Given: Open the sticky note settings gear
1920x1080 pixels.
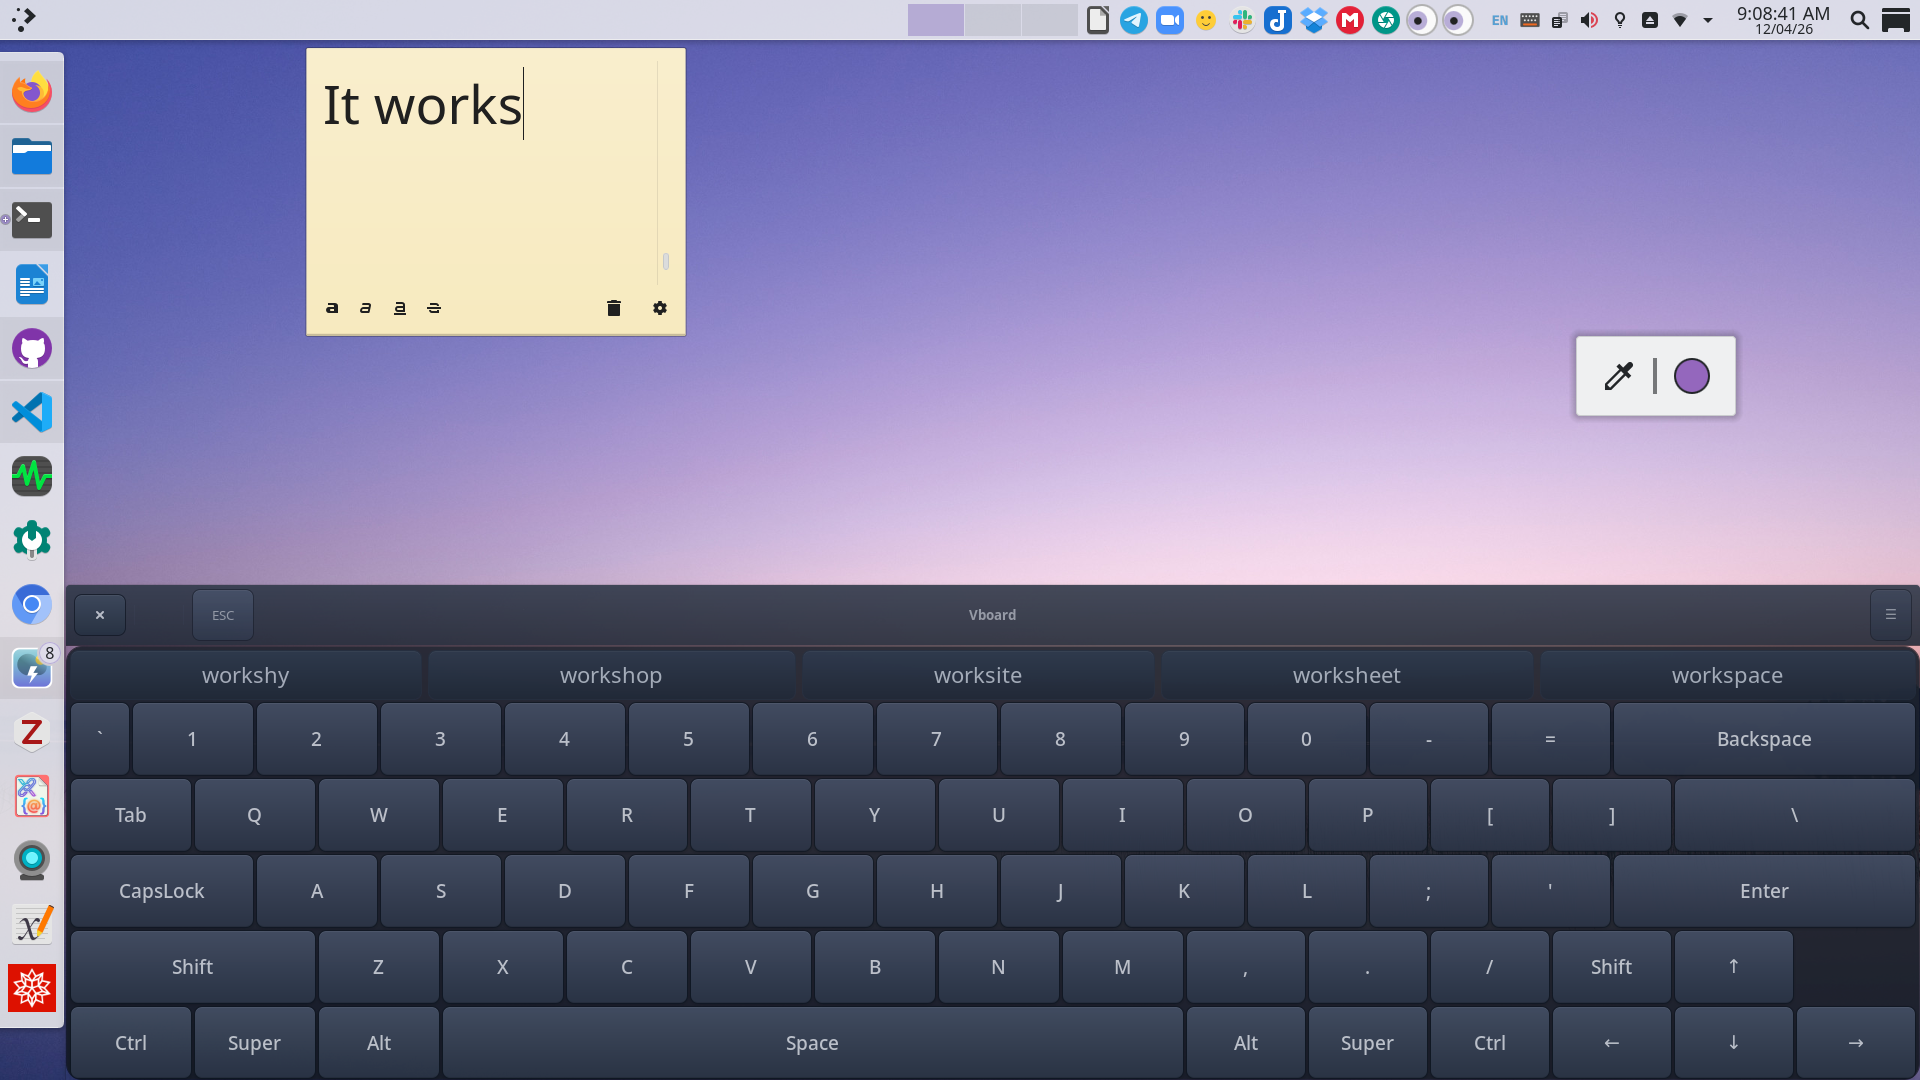Looking at the screenshot, I should 660,308.
